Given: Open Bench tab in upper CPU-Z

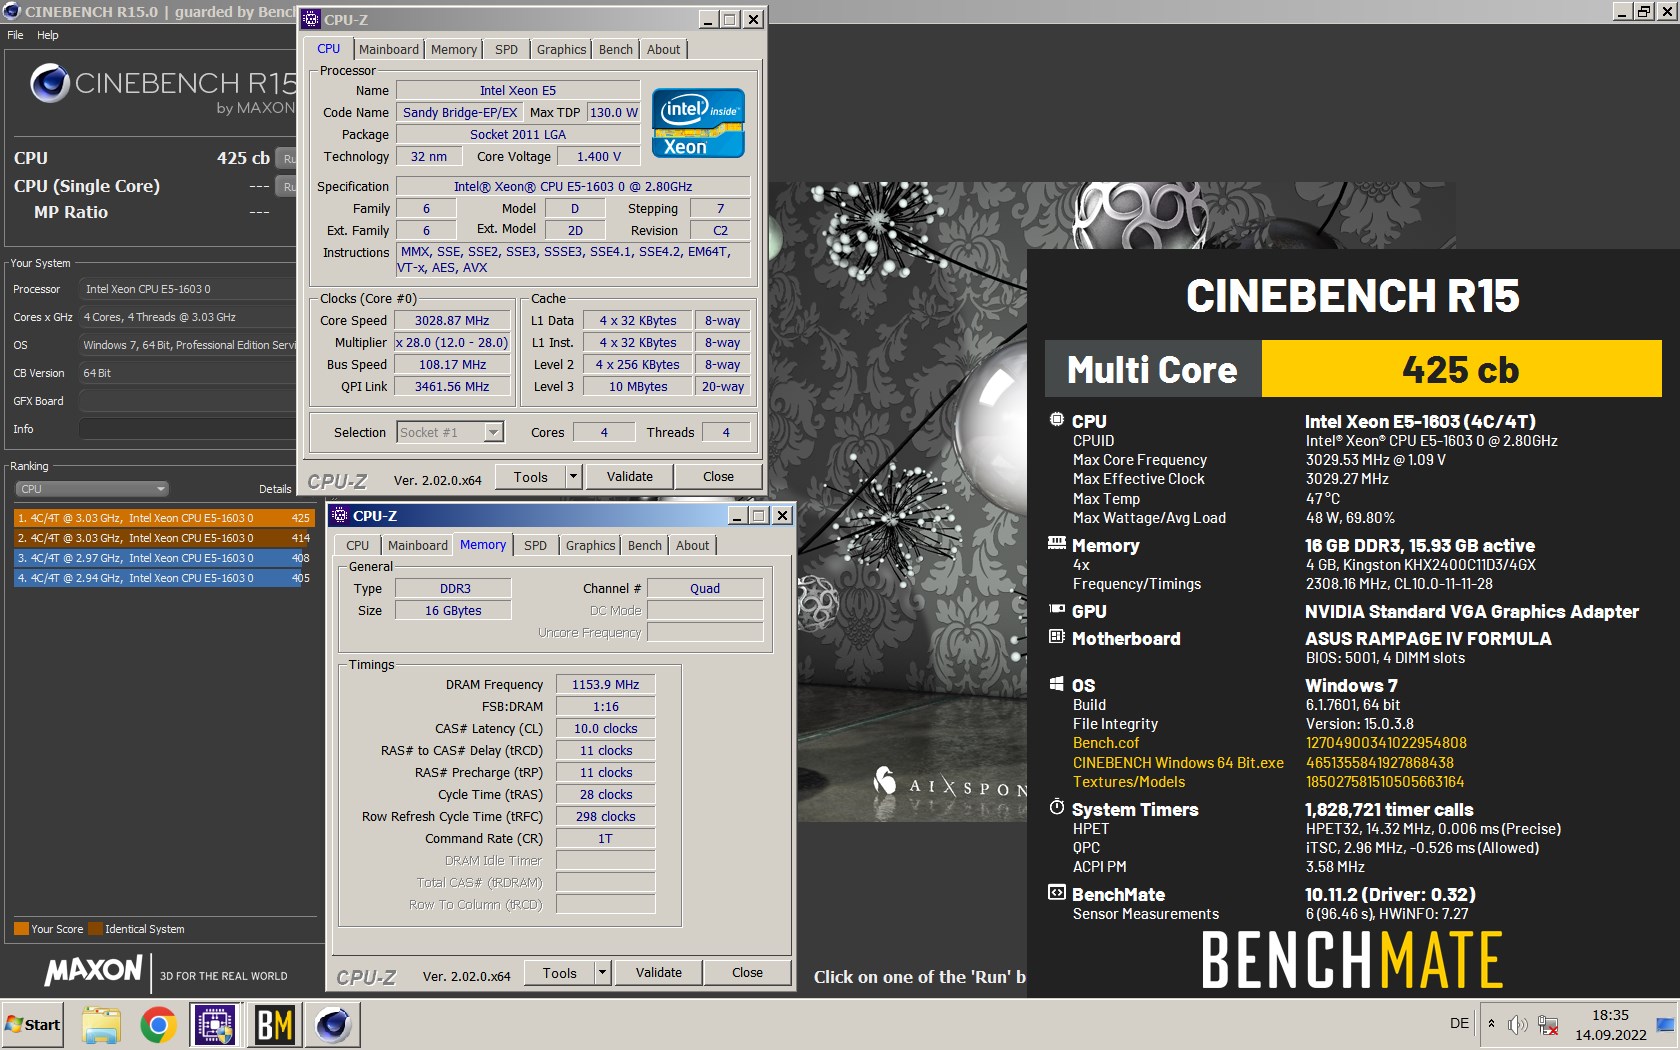Looking at the screenshot, I should (616, 50).
